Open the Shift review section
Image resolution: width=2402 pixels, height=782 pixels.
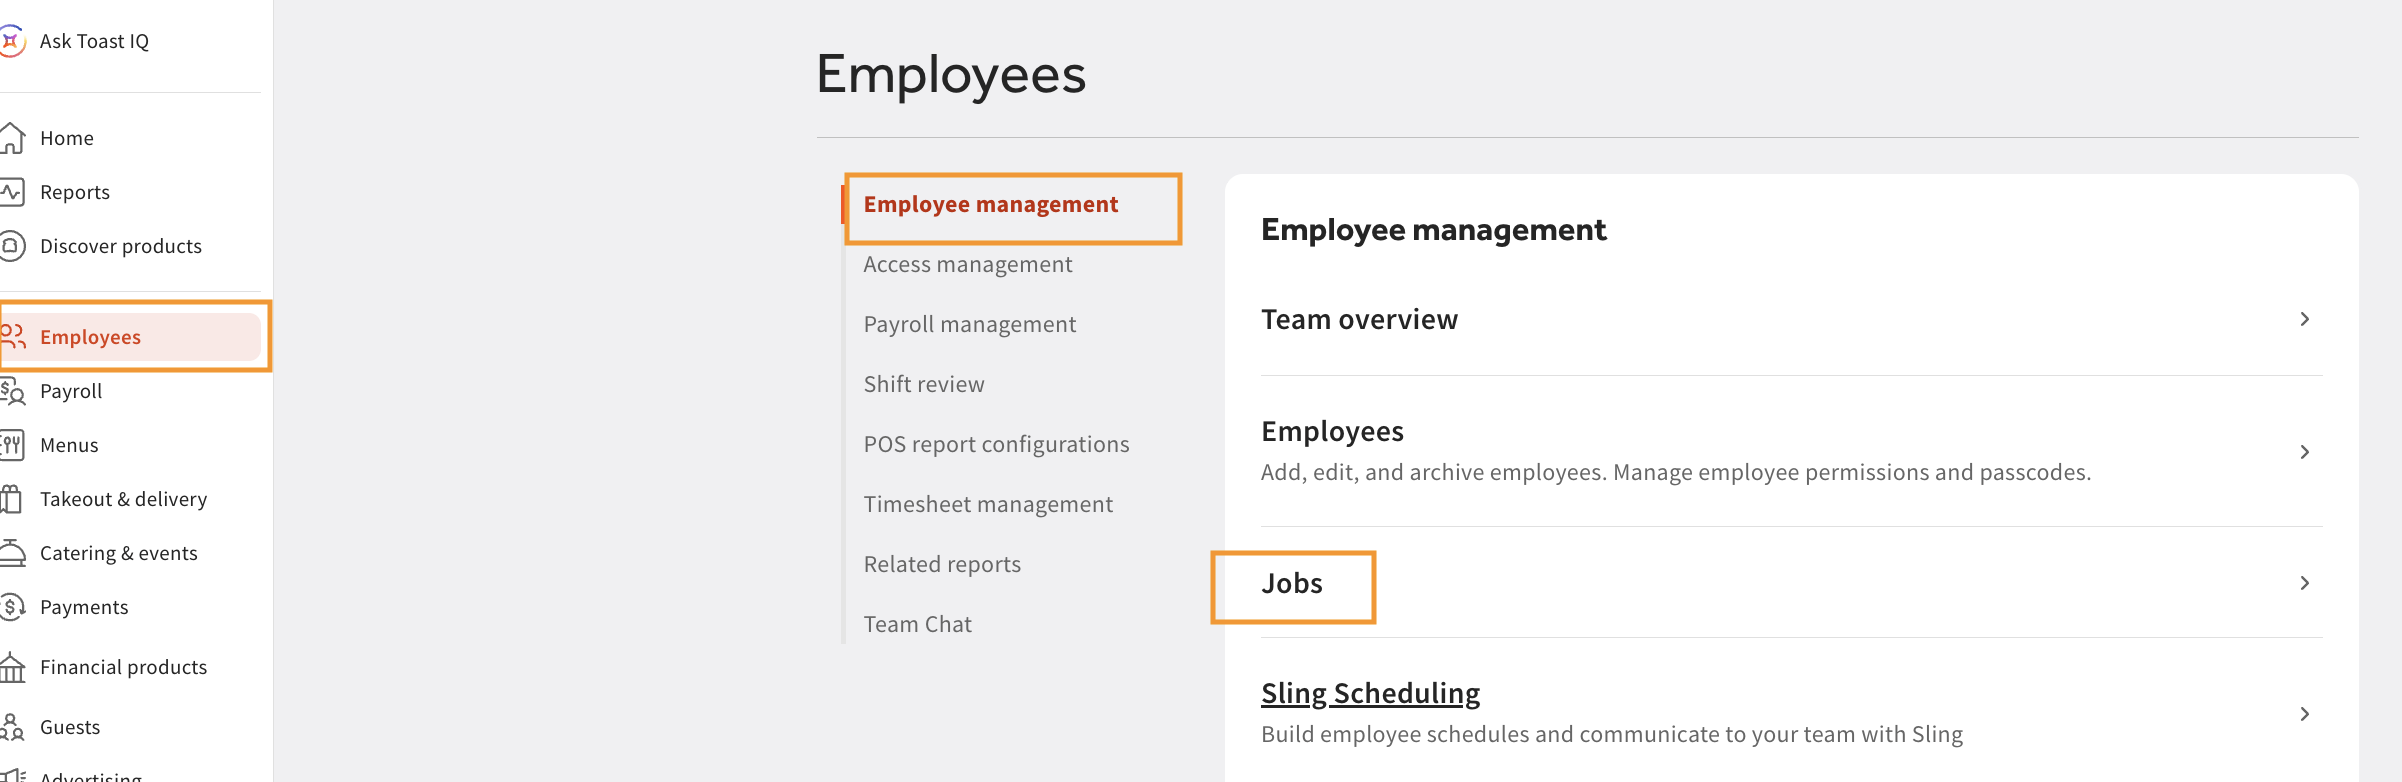pyautogui.click(x=924, y=385)
